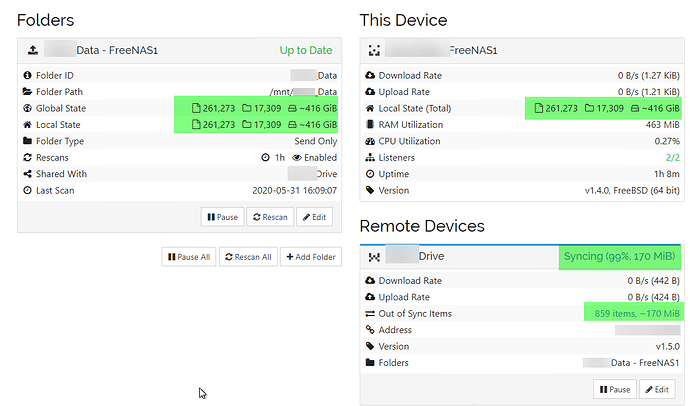Click the 2020-05-31 16:09:07 last scan value

coord(294,190)
